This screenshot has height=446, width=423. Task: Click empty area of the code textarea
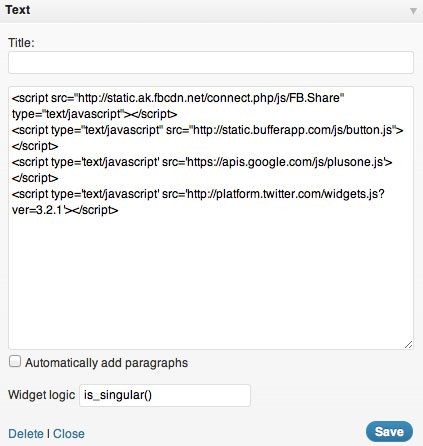(211, 280)
